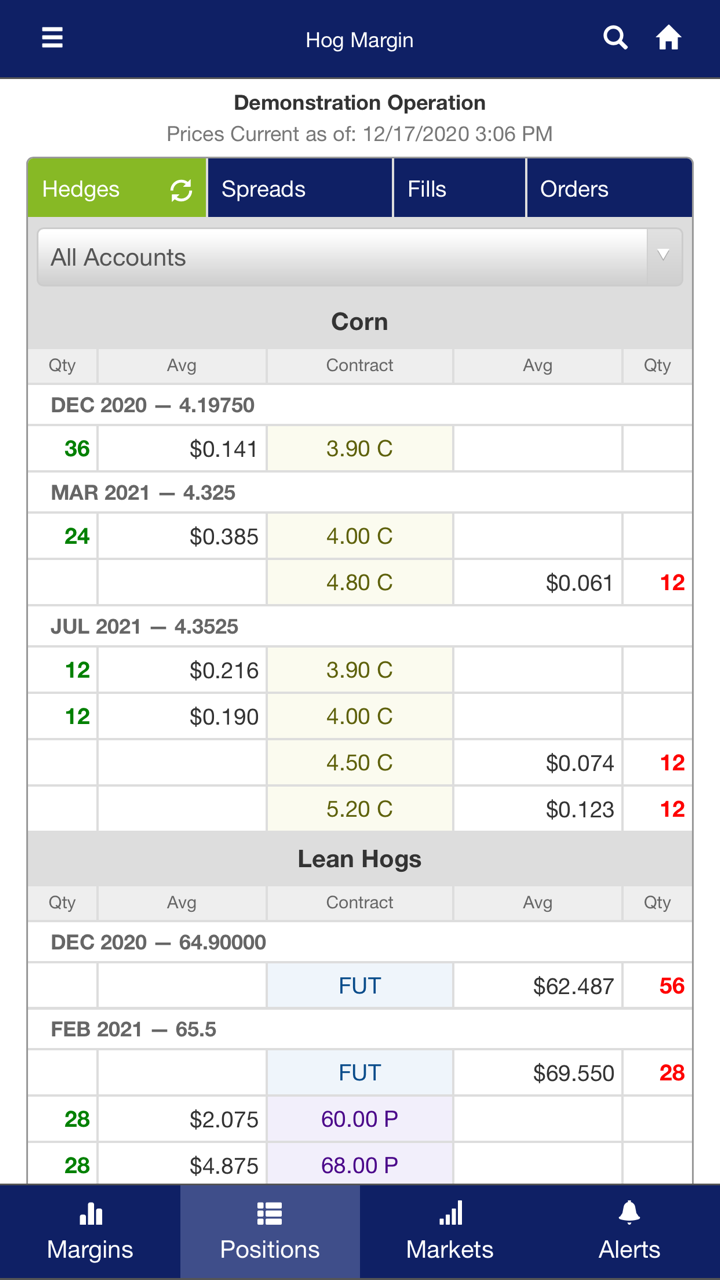Image resolution: width=720 pixels, height=1280 pixels.
Task: Open Markets signal bars icon
Action: 450,1214
